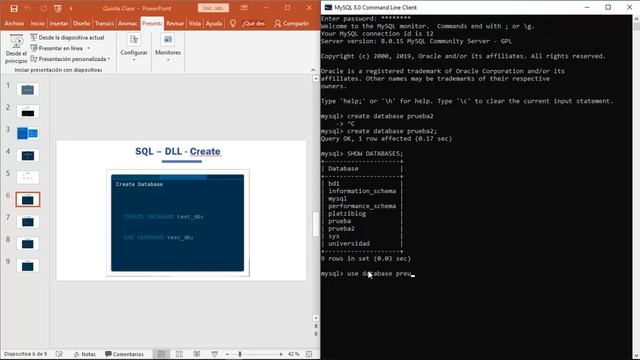Collapse the ribbon with the chevron
The image size is (640, 360).
coord(313,70)
